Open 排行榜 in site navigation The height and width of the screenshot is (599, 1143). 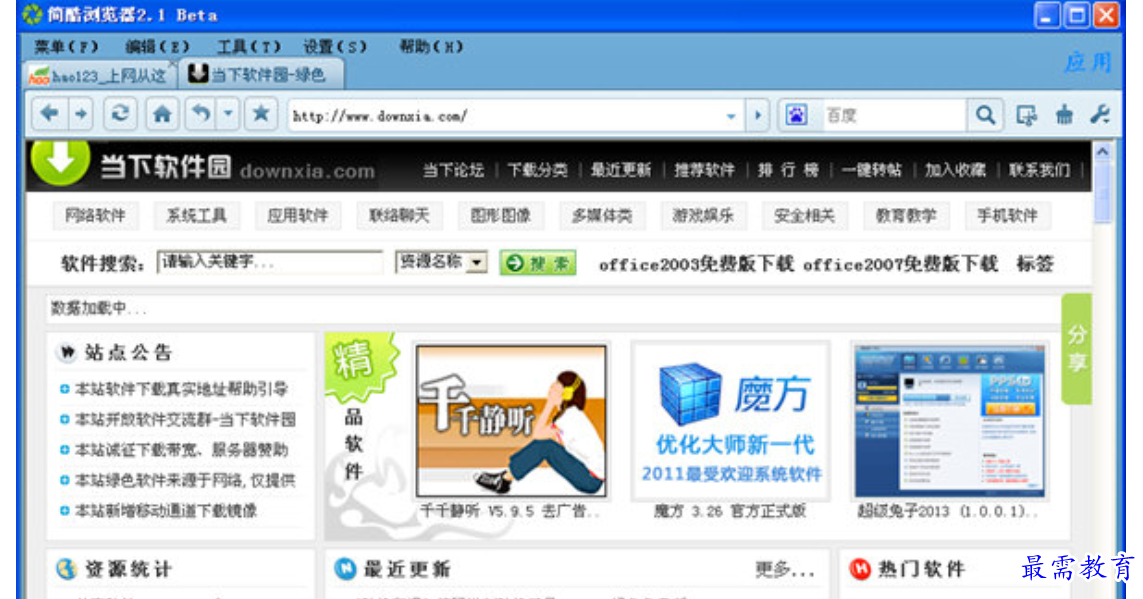[788, 171]
